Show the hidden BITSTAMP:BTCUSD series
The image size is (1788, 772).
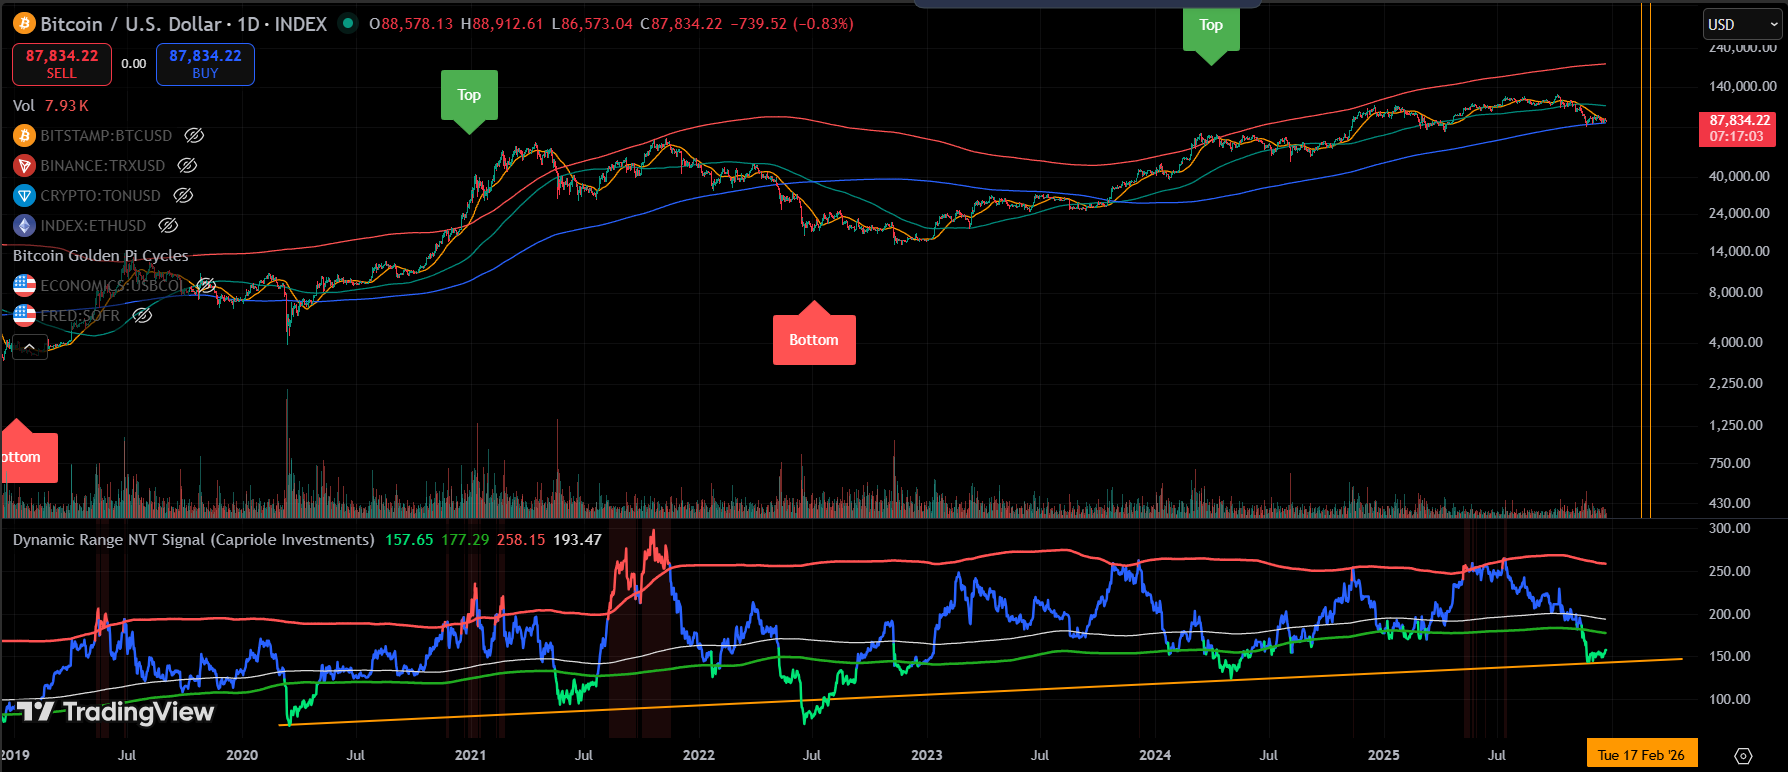195,136
